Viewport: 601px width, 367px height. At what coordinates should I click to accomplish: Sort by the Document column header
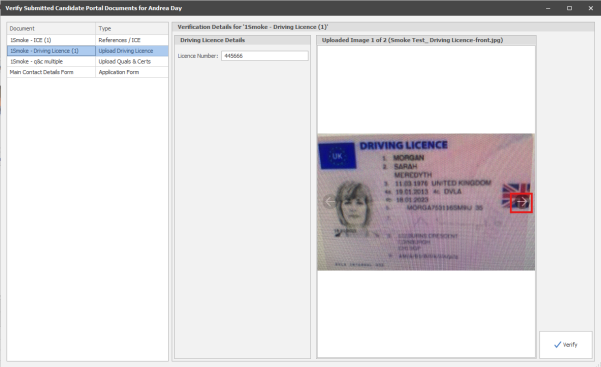coord(51,28)
